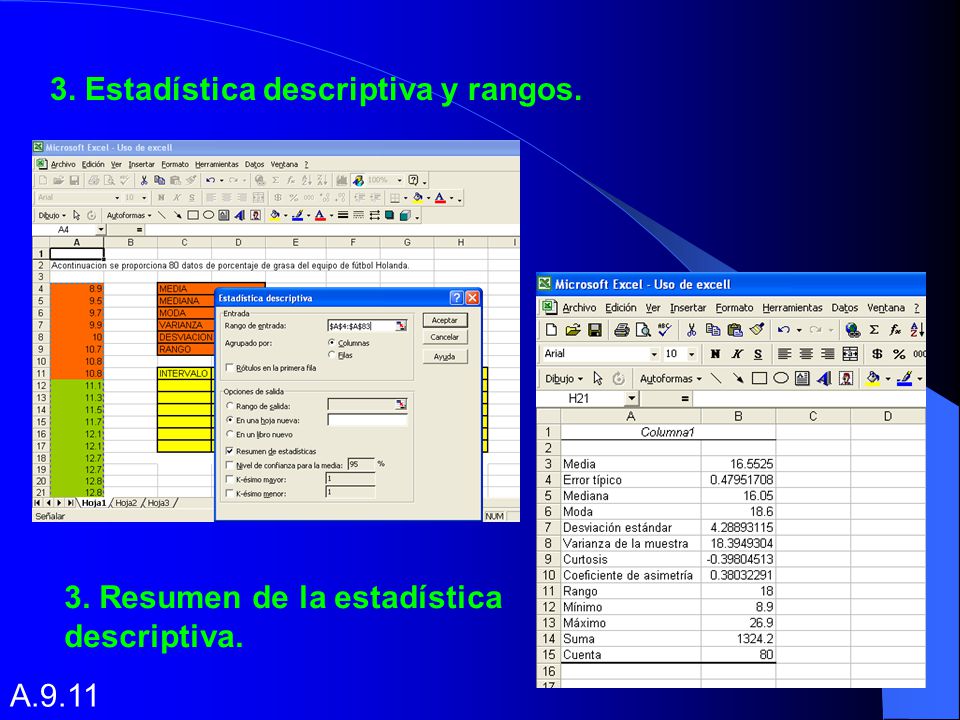Open font size 10 dropdown in right window

692,354
